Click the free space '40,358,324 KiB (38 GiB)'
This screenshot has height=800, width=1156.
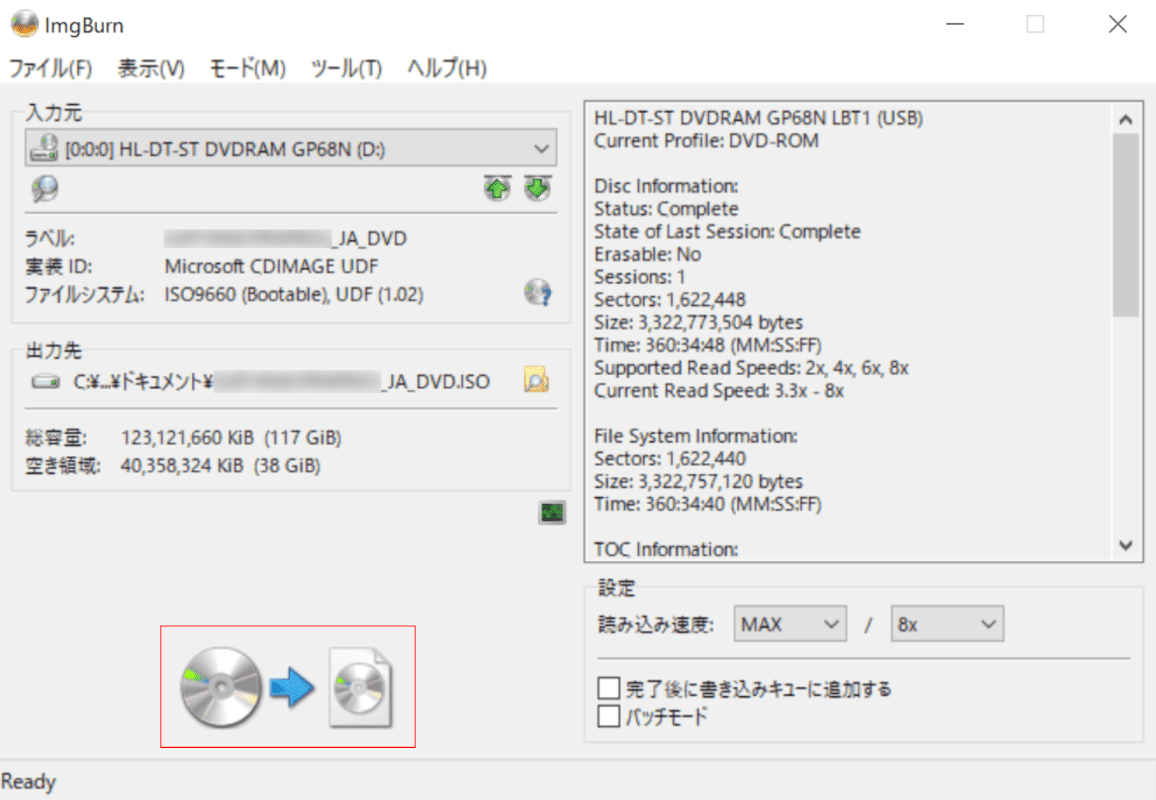click(x=220, y=466)
